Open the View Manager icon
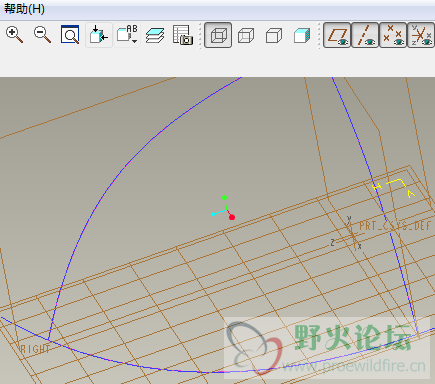 tap(183, 35)
